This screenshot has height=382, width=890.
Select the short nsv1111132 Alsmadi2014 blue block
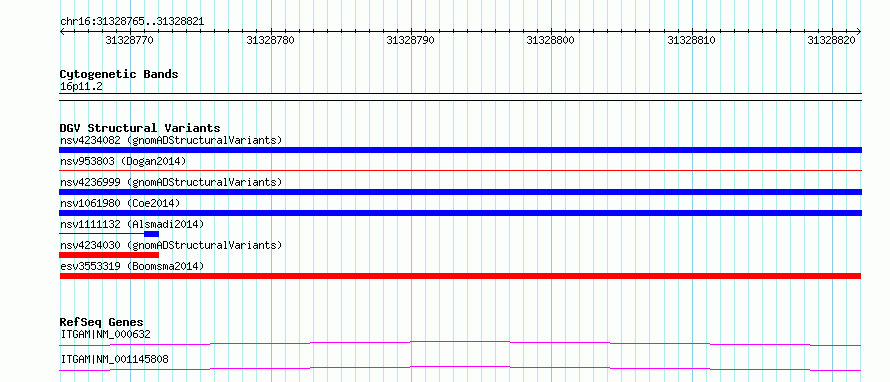[152, 234]
